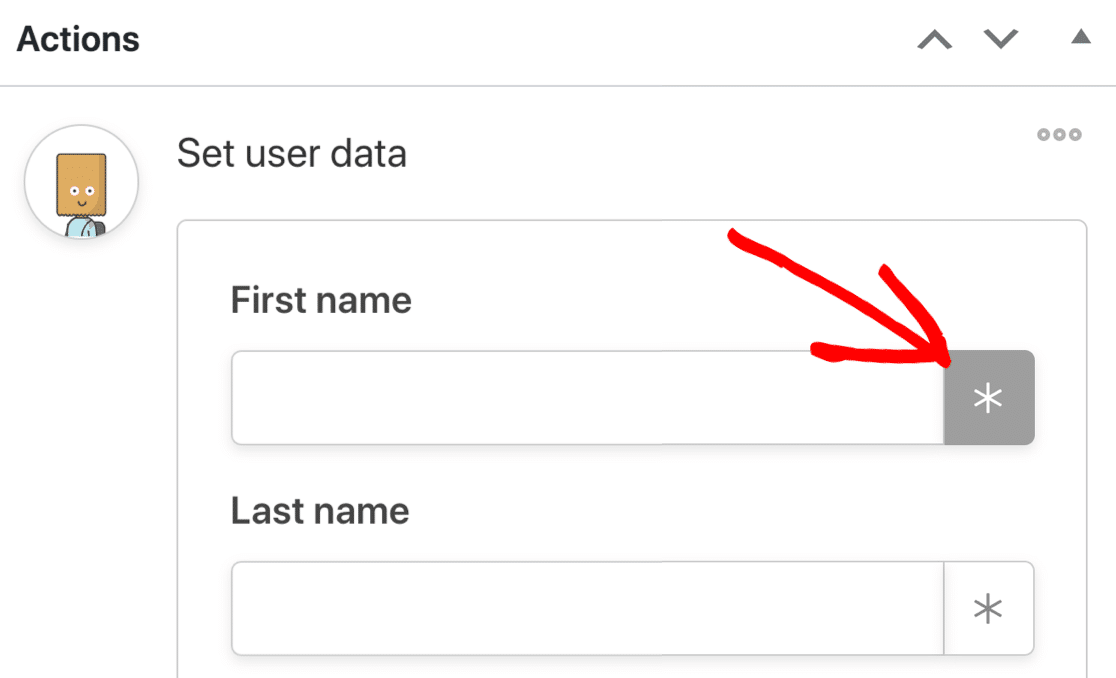The height and width of the screenshot is (678, 1116).
Task: Click the Last name field label
Action: [x=320, y=511]
